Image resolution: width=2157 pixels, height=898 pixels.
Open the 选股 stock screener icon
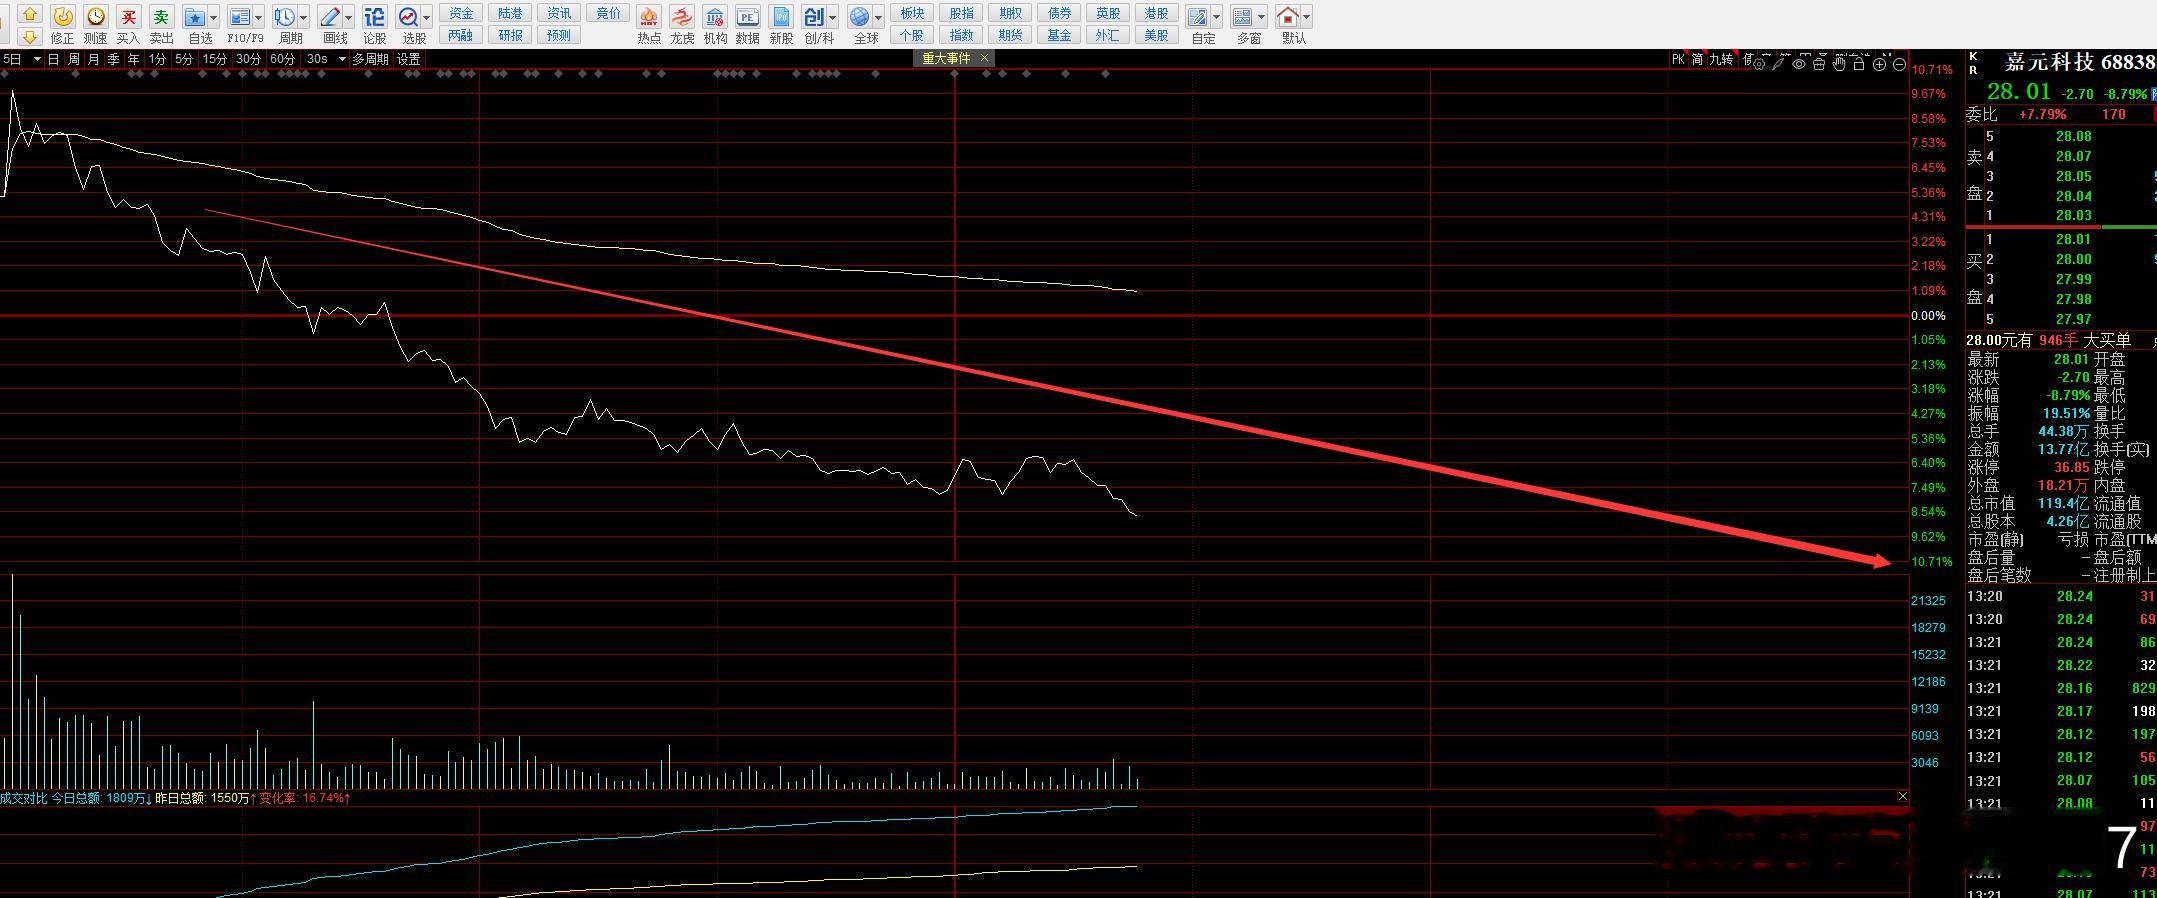pos(408,17)
